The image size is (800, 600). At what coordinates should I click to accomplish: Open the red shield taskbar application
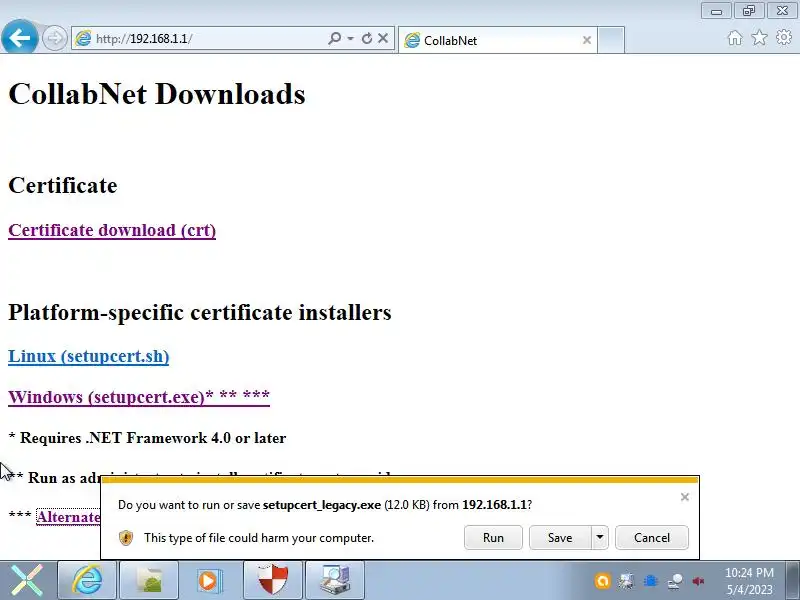(x=273, y=580)
